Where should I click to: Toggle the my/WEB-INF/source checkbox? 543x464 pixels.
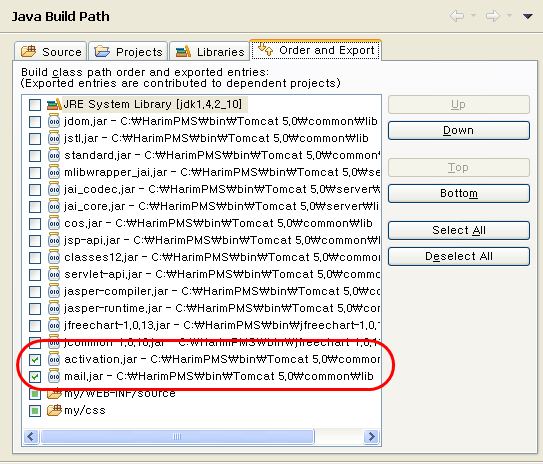pos(35,394)
